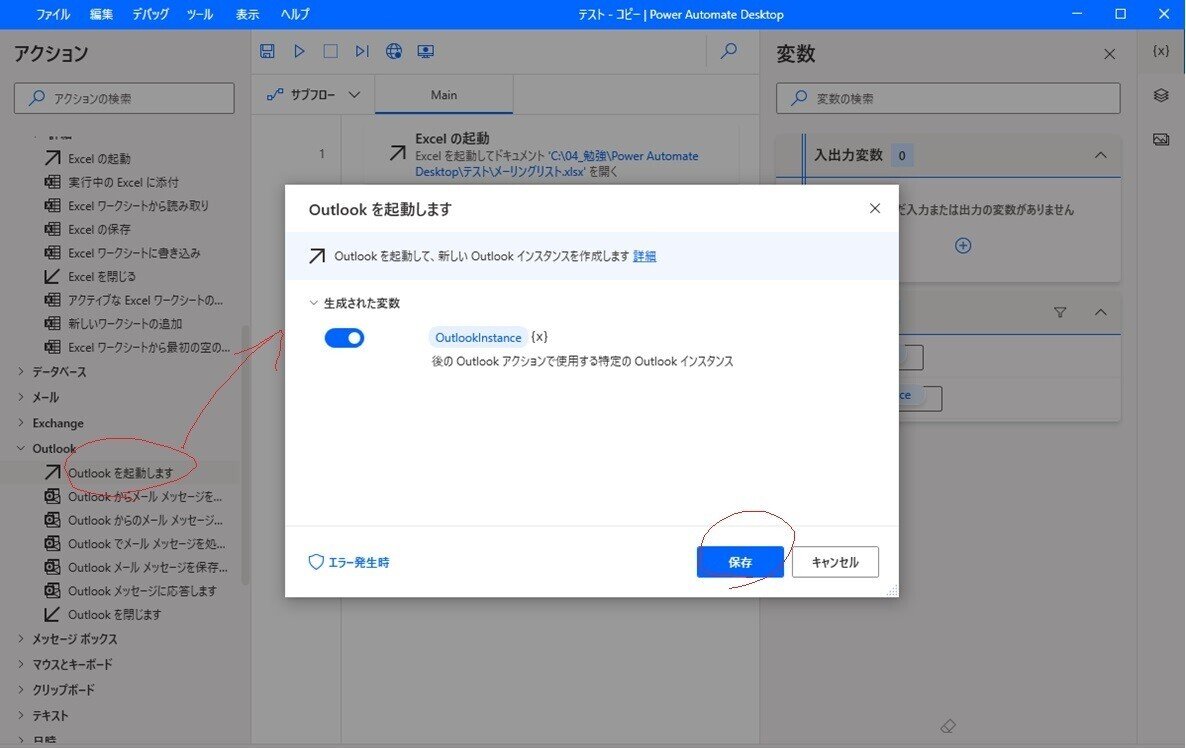
Task: Collapse the Outlook actions group
Action: tap(19, 448)
